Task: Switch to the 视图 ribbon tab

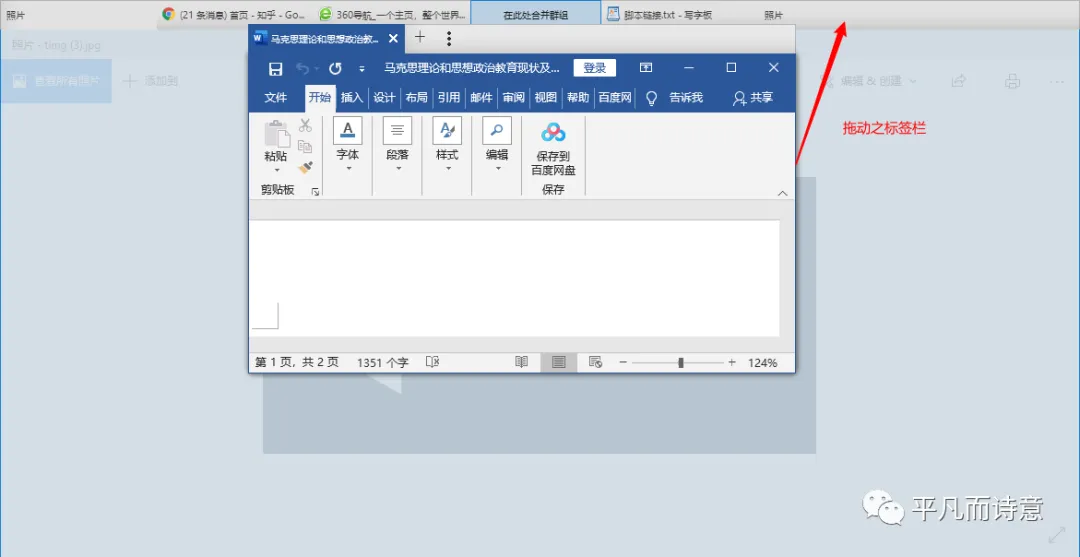Action: pyautogui.click(x=546, y=98)
